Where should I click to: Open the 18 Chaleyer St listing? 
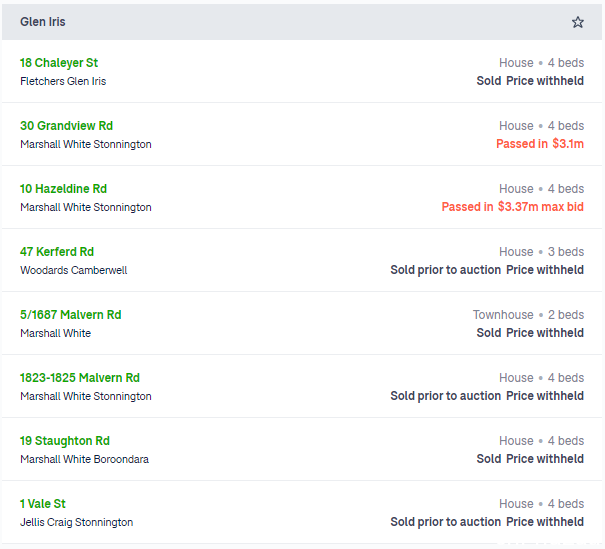pos(59,63)
